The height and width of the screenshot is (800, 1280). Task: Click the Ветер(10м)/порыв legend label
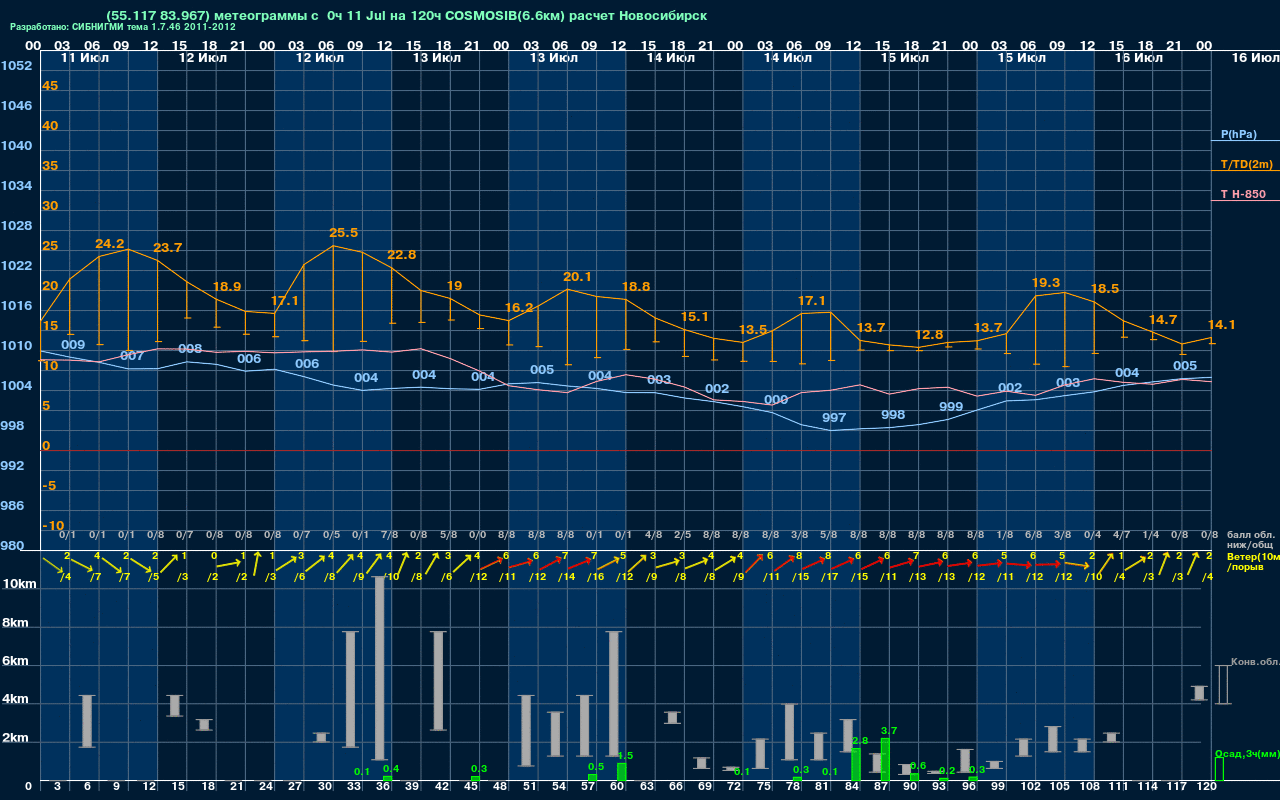point(1253,561)
